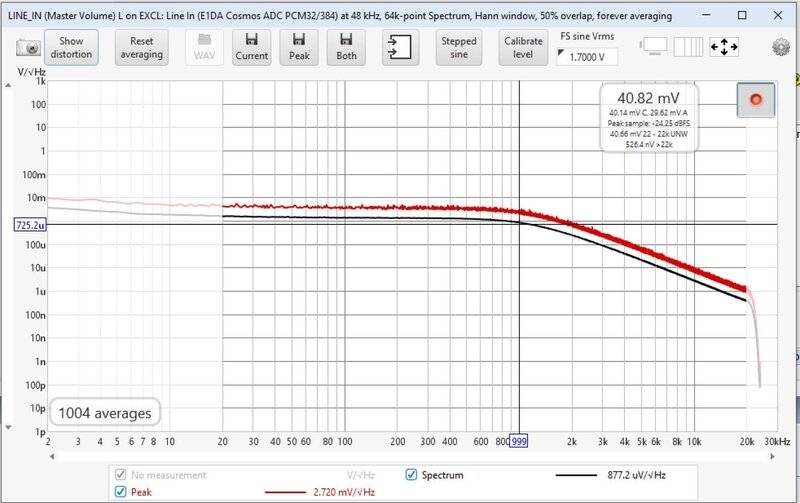This screenshot has height=503, width=800.
Task: Click the 1004 averages indicator
Action: (105, 413)
